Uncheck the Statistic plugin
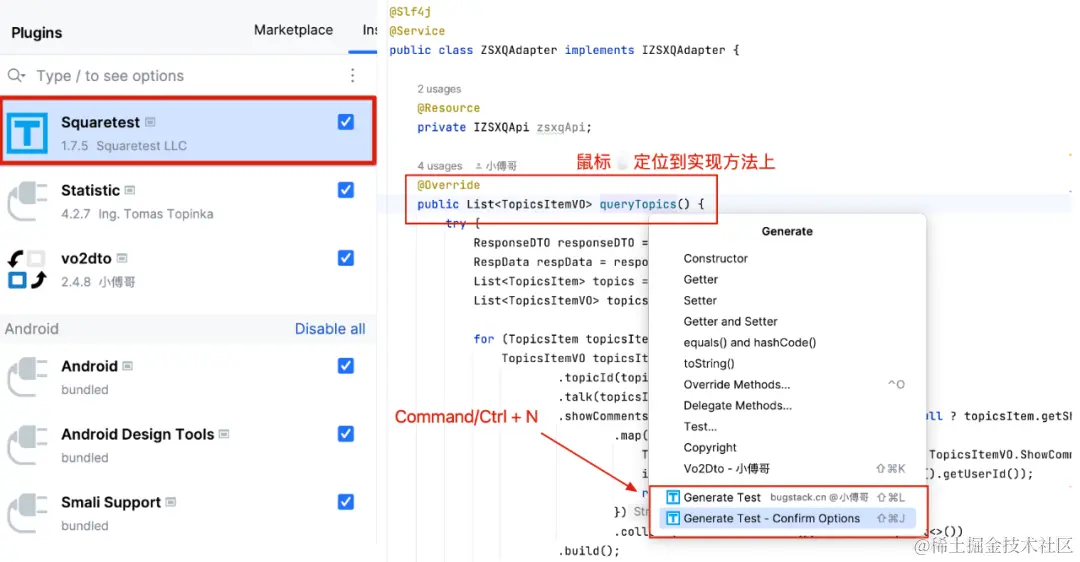Image resolution: width=1080 pixels, height=562 pixels. pyautogui.click(x=346, y=190)
